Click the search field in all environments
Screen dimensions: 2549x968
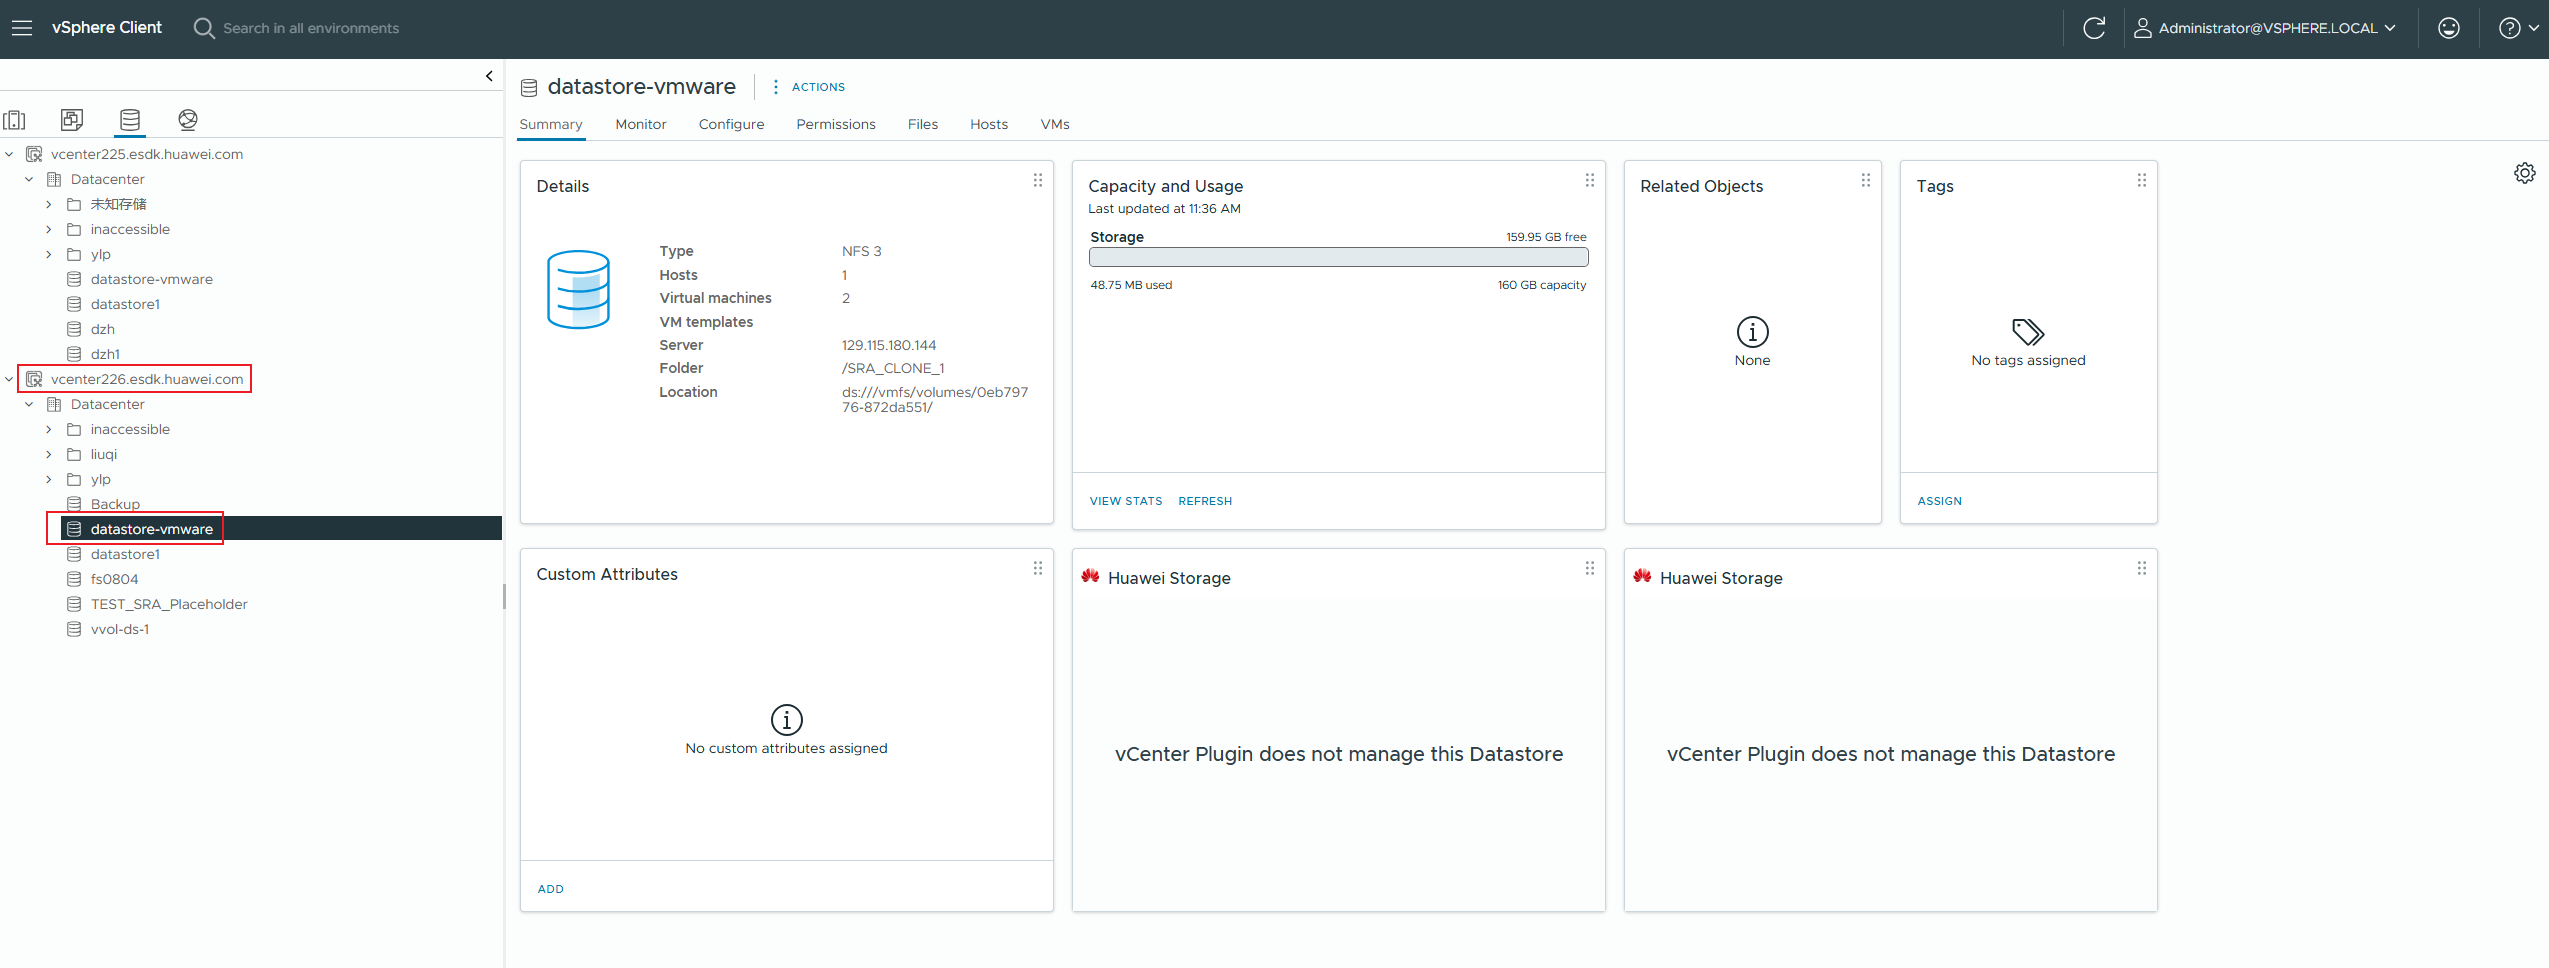(x=310, y=28)
